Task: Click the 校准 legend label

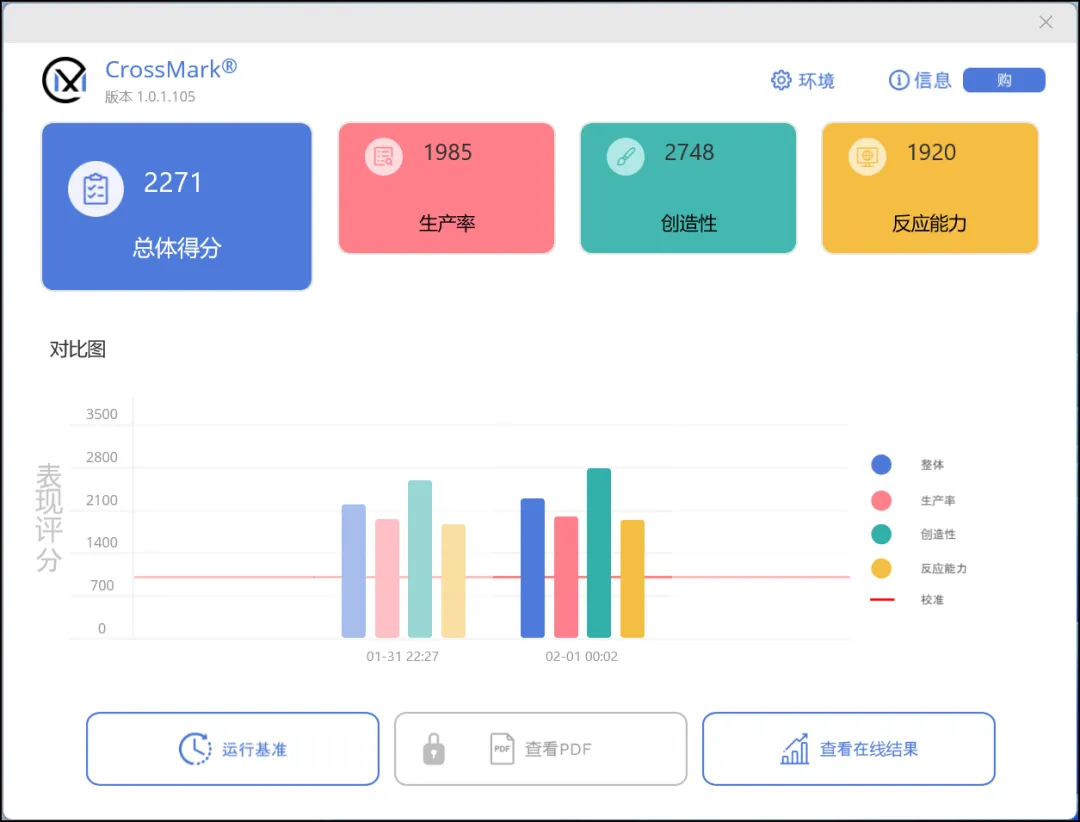Action: [x=932, y=599]
